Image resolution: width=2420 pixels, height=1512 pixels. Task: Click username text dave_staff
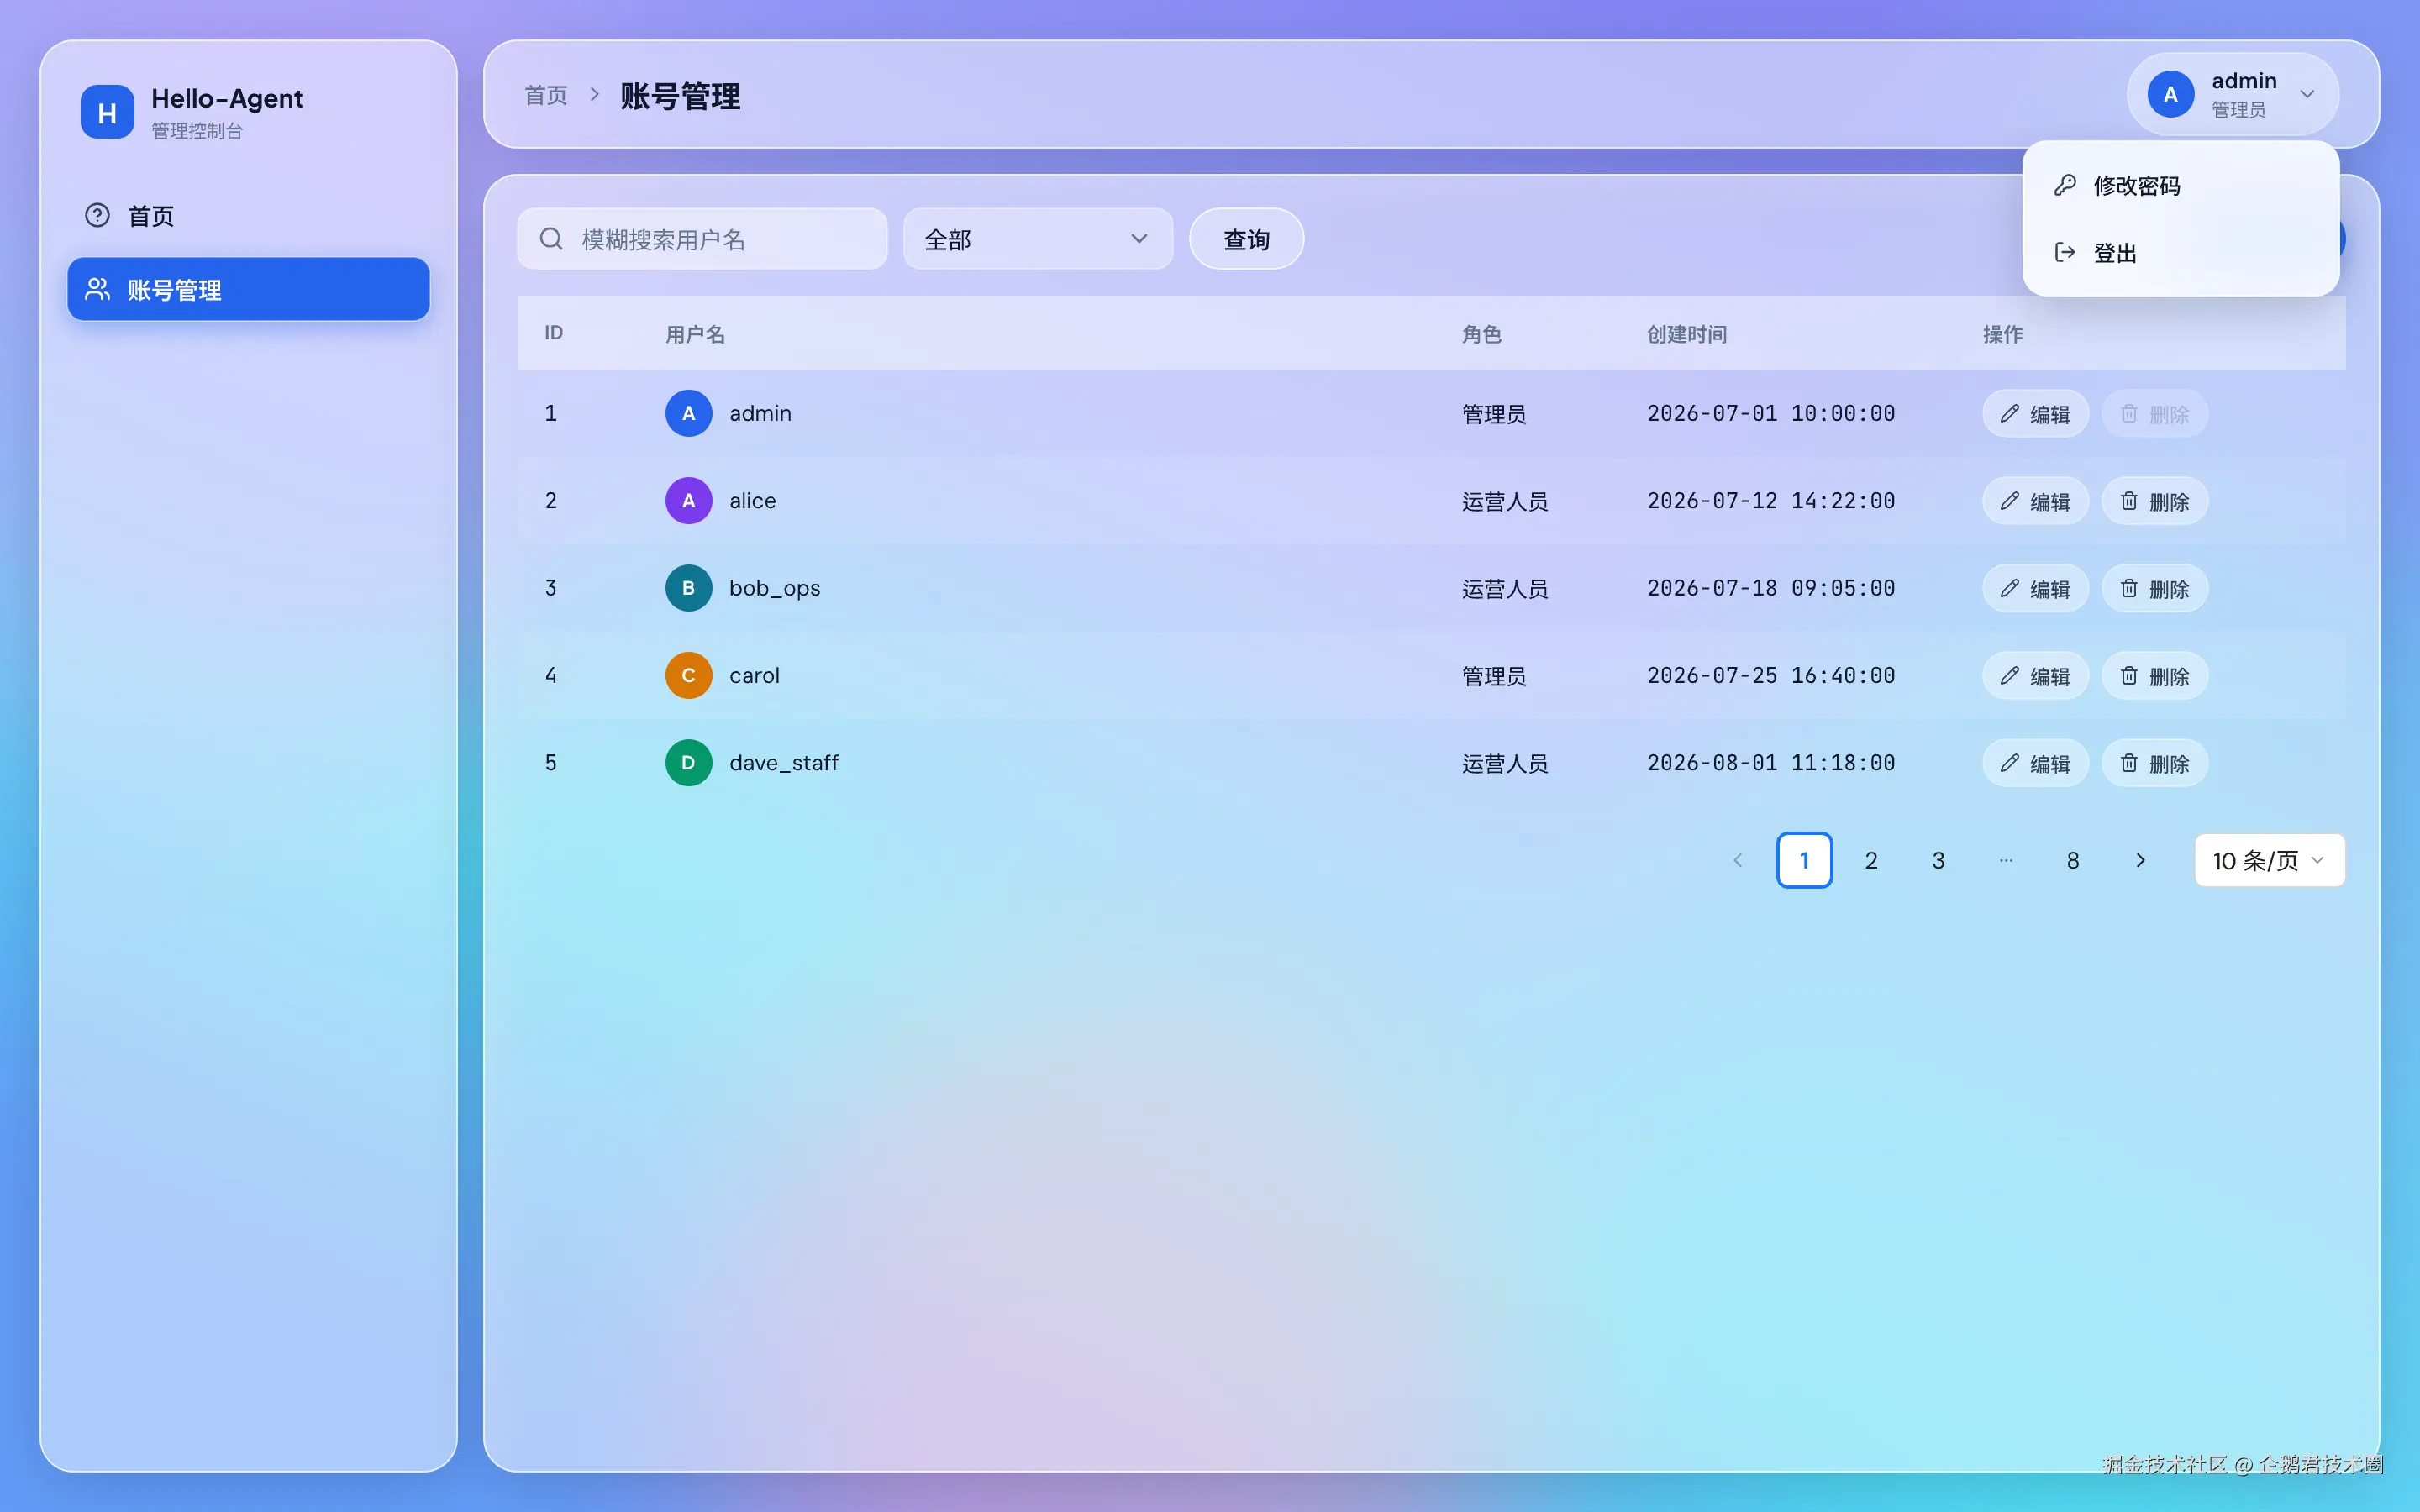783,763
